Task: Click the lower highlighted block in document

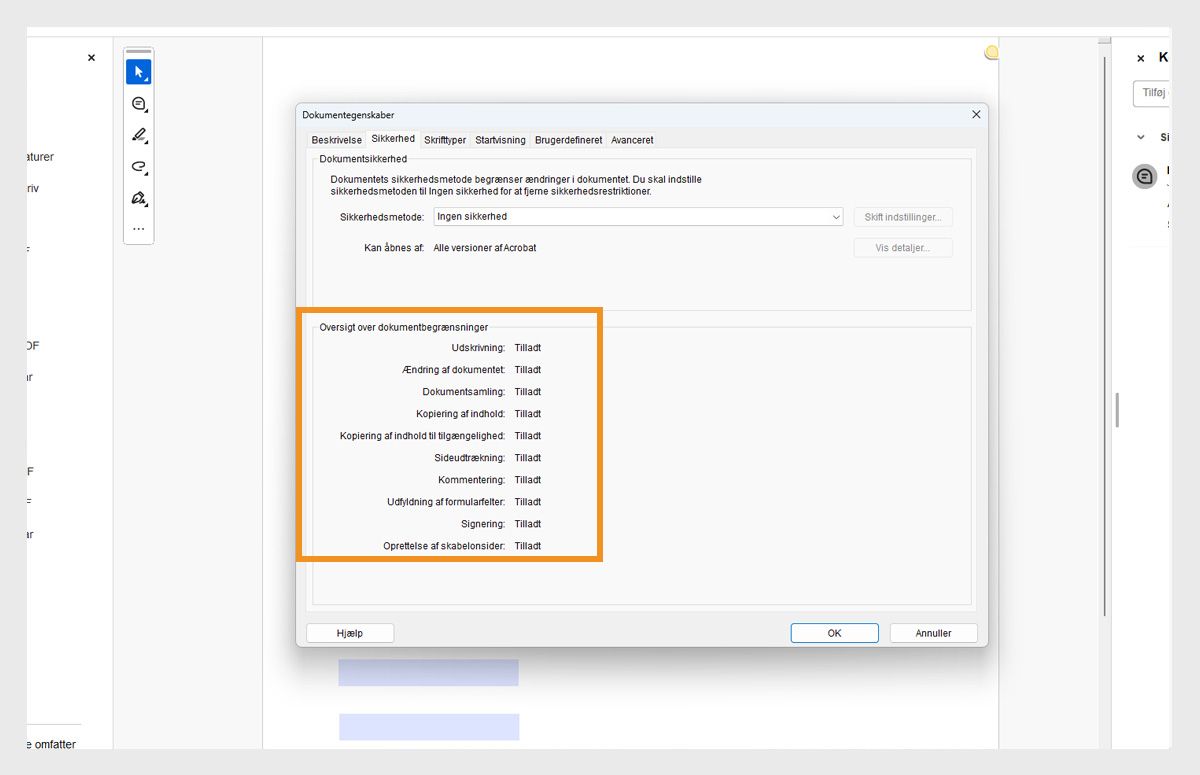Action: [428, 727]
